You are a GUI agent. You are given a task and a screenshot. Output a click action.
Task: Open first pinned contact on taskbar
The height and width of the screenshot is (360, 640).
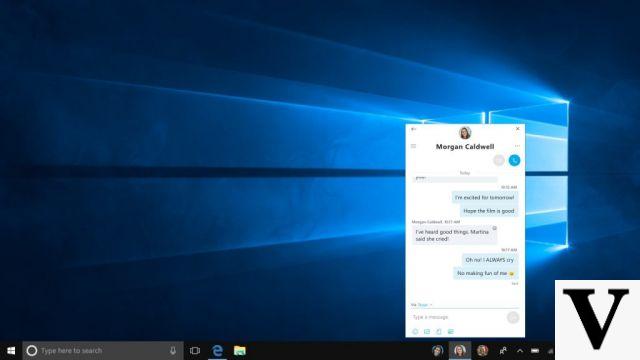[437, 351]
